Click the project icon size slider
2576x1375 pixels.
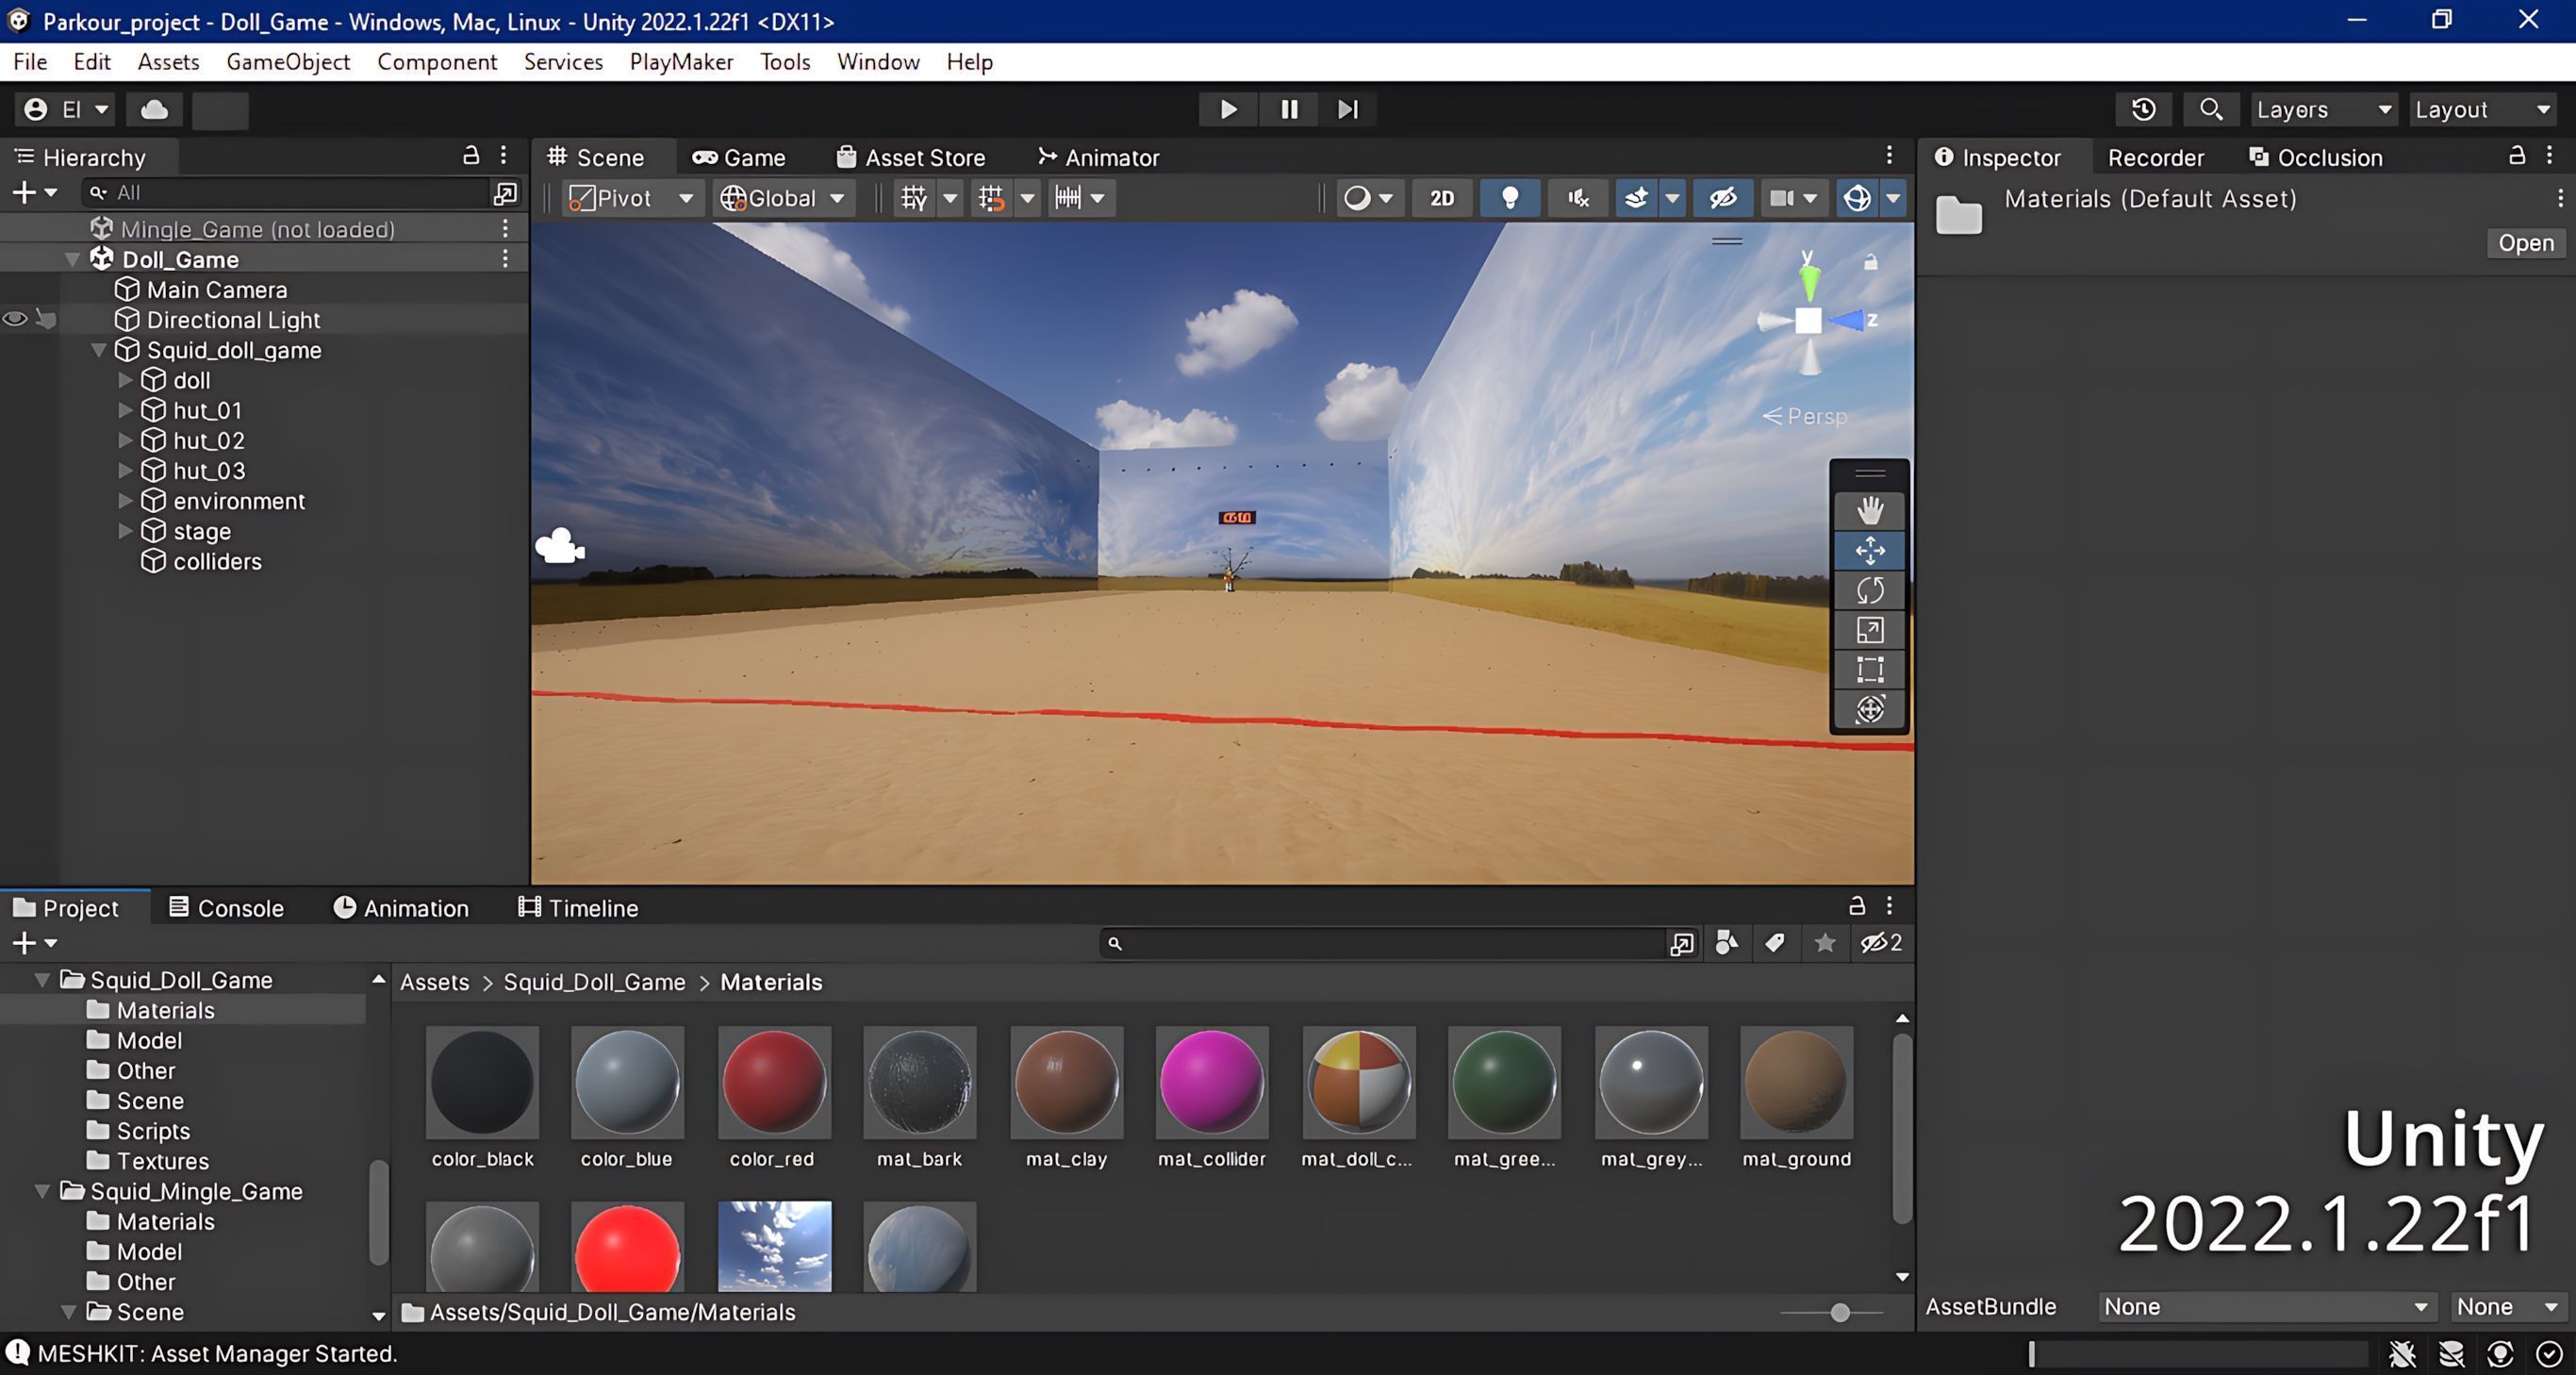(x=1838, y=1312)
